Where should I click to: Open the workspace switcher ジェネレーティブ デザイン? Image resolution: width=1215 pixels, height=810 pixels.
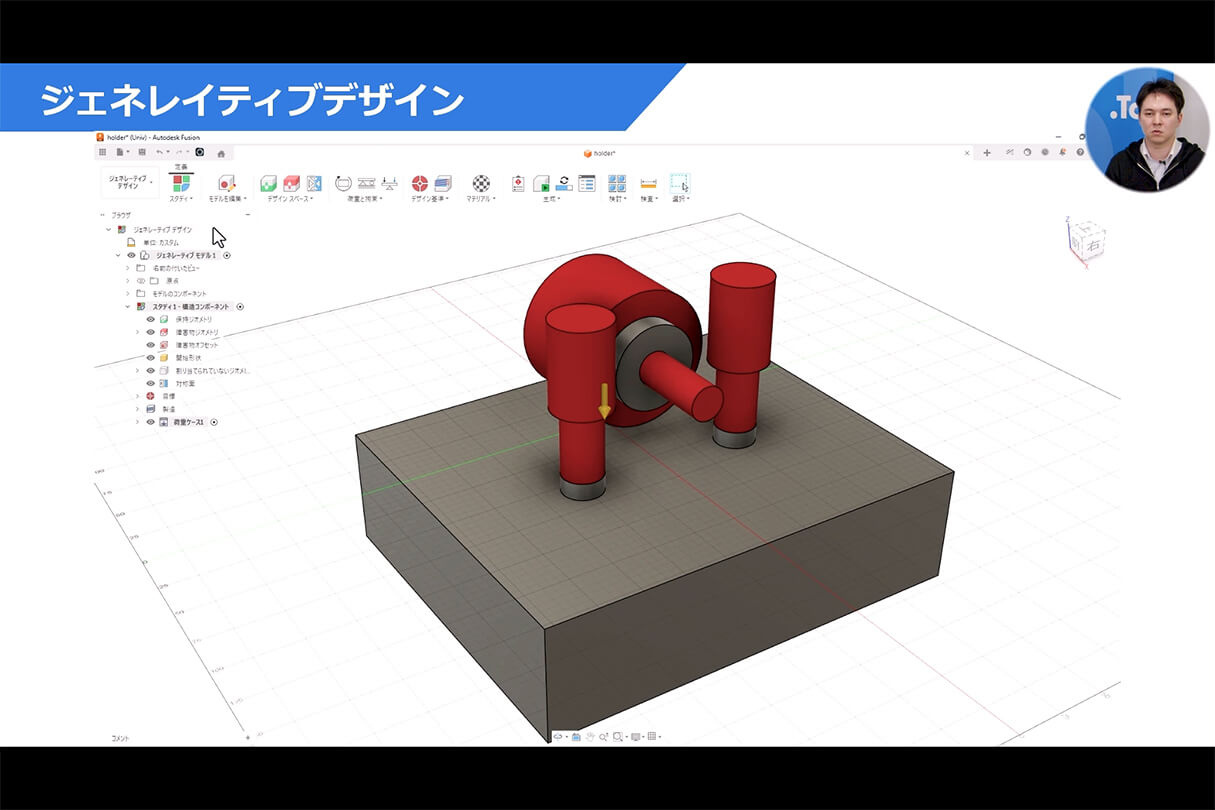coord(129,182)
